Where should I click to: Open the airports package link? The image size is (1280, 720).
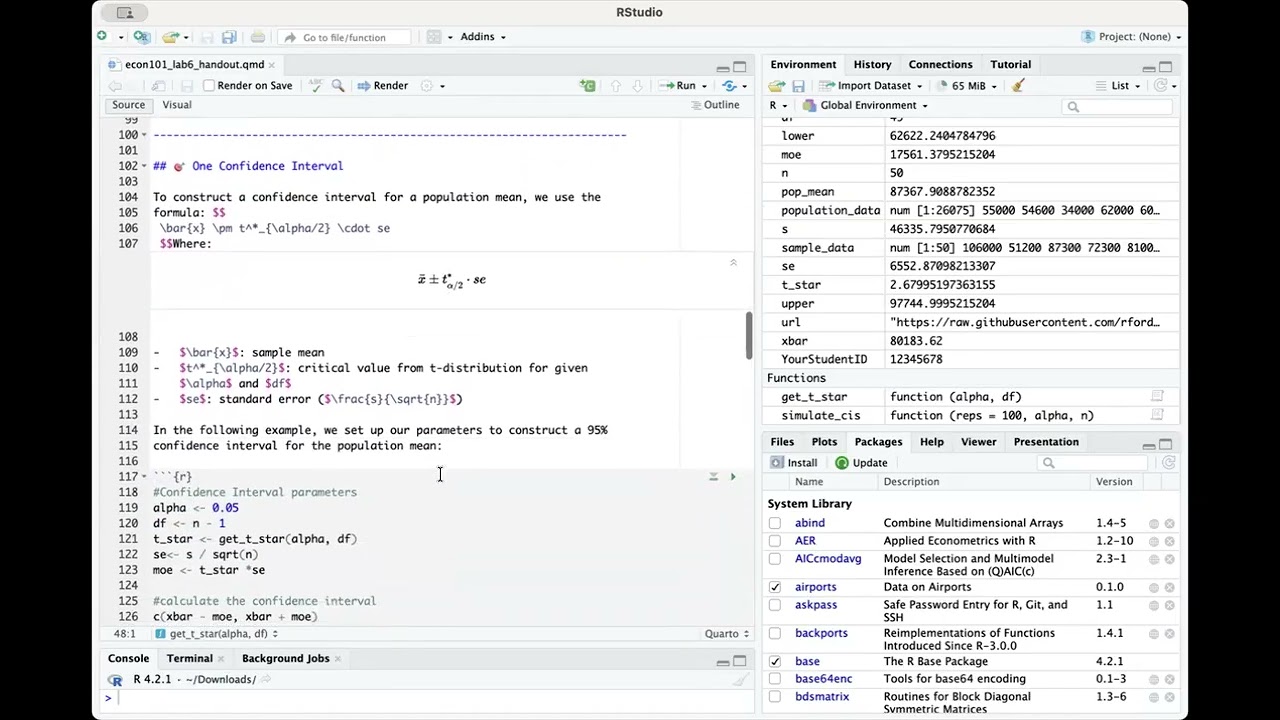(815, 587)
